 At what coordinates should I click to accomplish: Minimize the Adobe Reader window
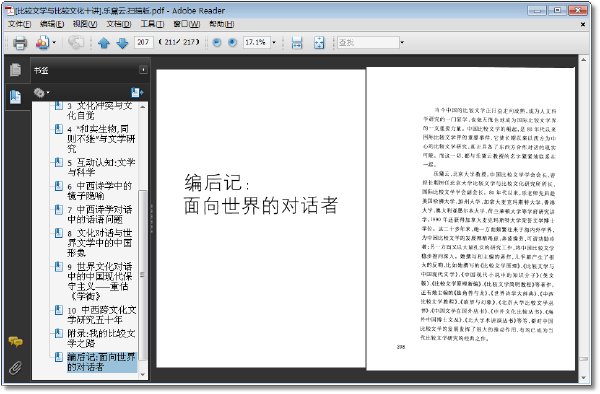(x=537, y=10)
